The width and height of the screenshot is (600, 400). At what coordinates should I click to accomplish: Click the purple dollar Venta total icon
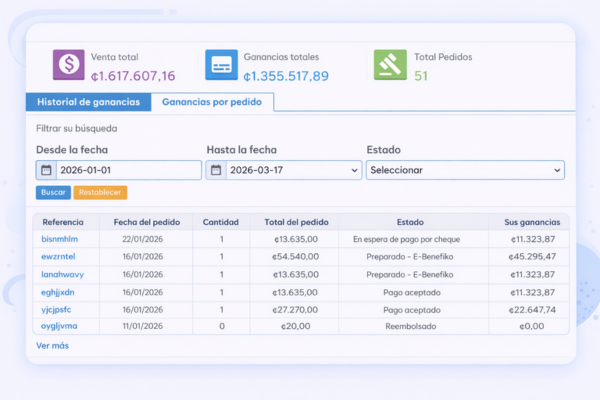point(68,64)
